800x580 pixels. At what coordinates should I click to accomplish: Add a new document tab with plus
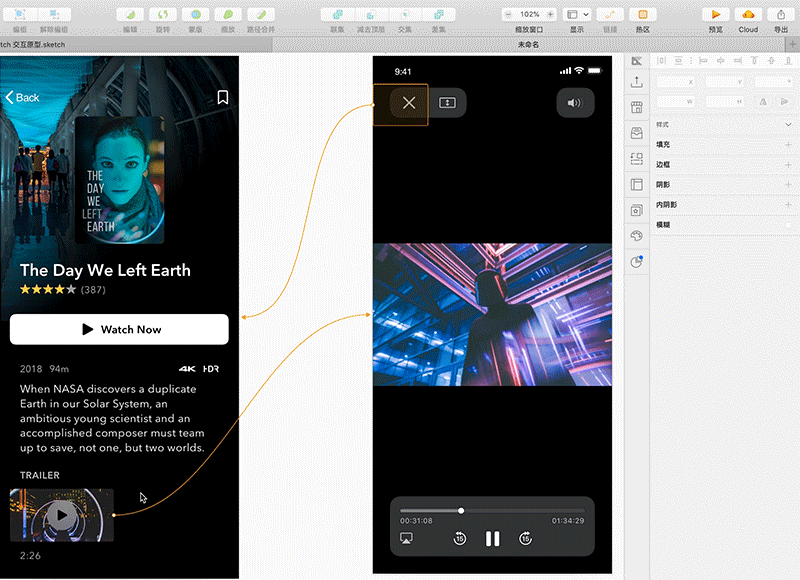(x=793, y=44)
